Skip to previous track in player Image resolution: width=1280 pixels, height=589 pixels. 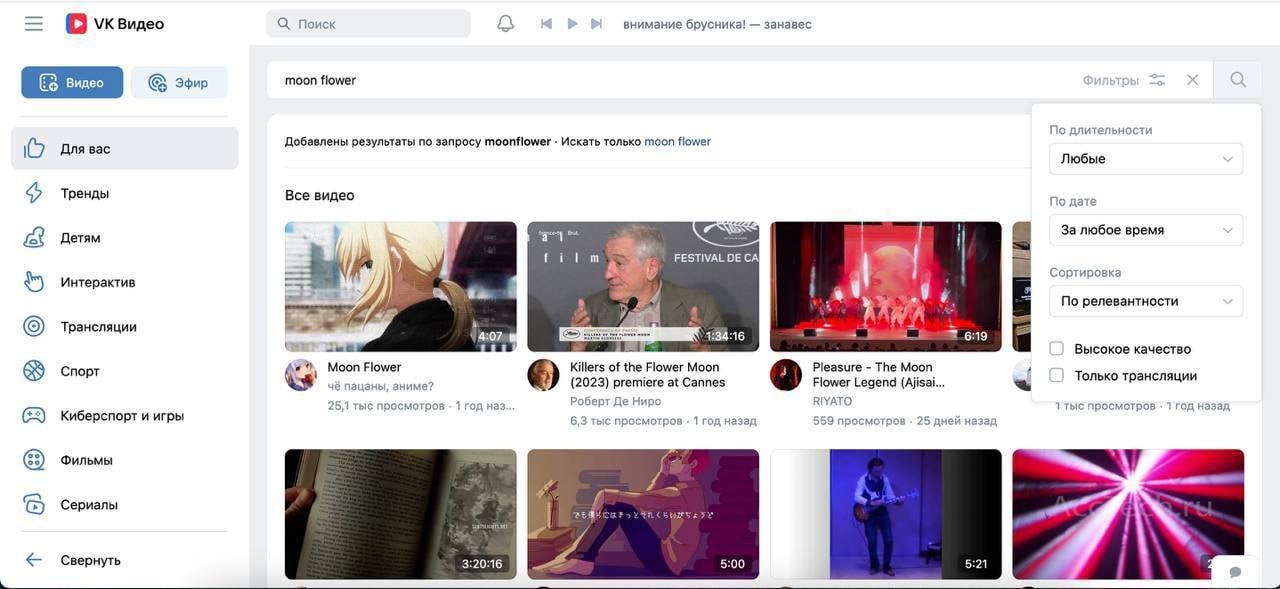click(546, 24)
